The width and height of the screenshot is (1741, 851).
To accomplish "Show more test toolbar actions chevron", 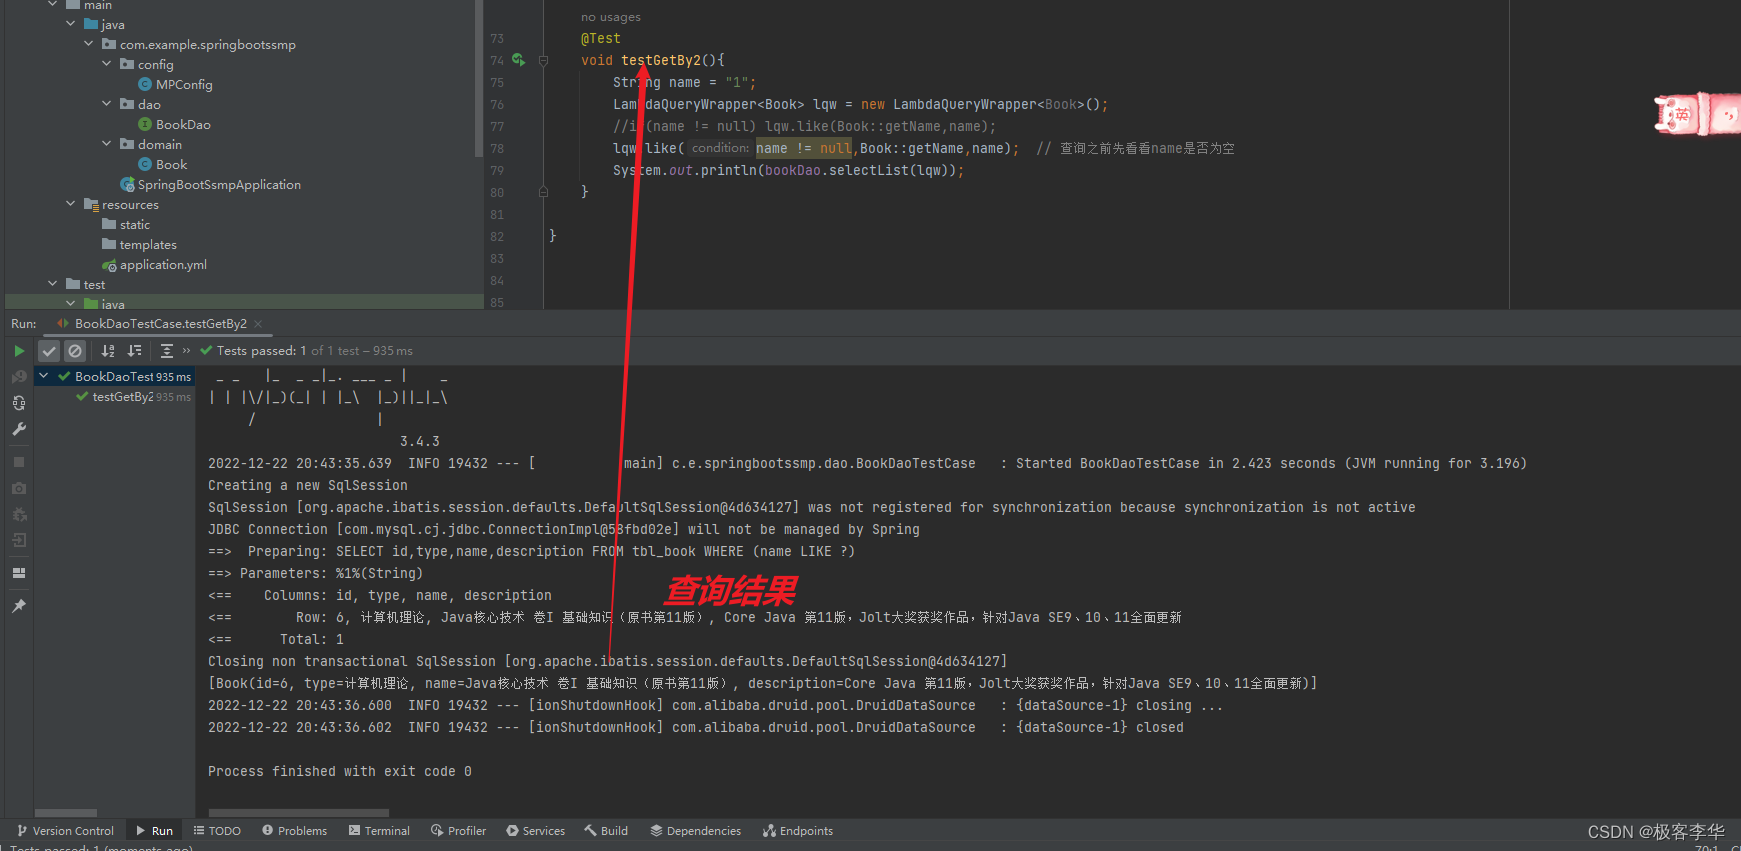I will (x=186, y=351).
